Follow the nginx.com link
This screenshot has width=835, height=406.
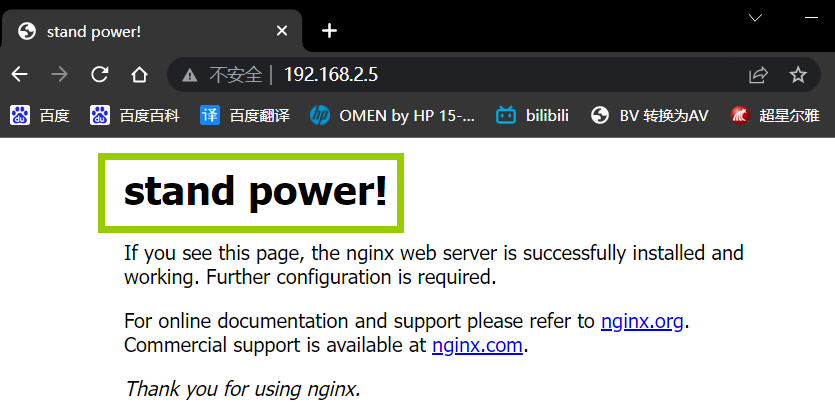click(x=477, y=345)
